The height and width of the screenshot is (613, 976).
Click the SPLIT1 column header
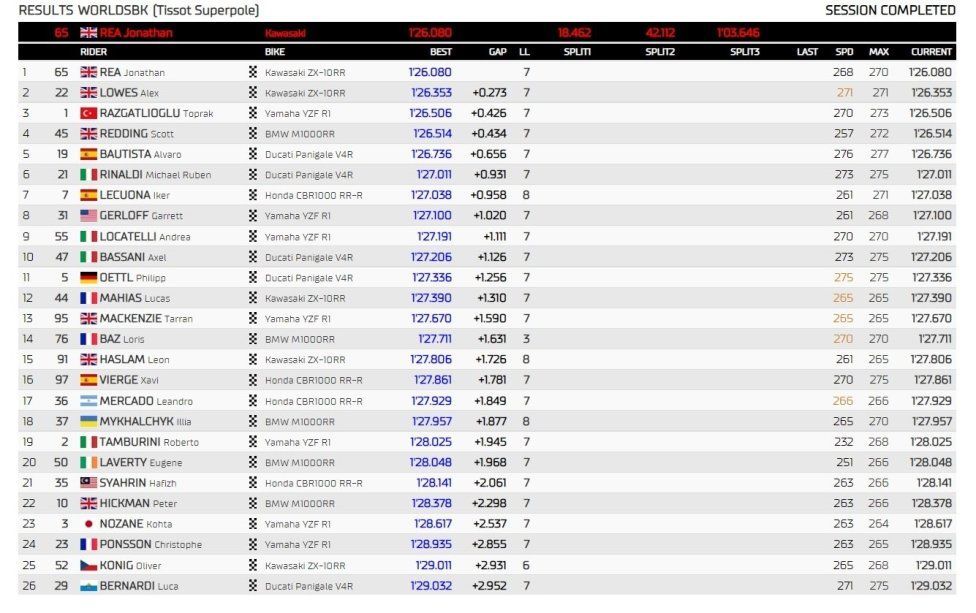577,52
